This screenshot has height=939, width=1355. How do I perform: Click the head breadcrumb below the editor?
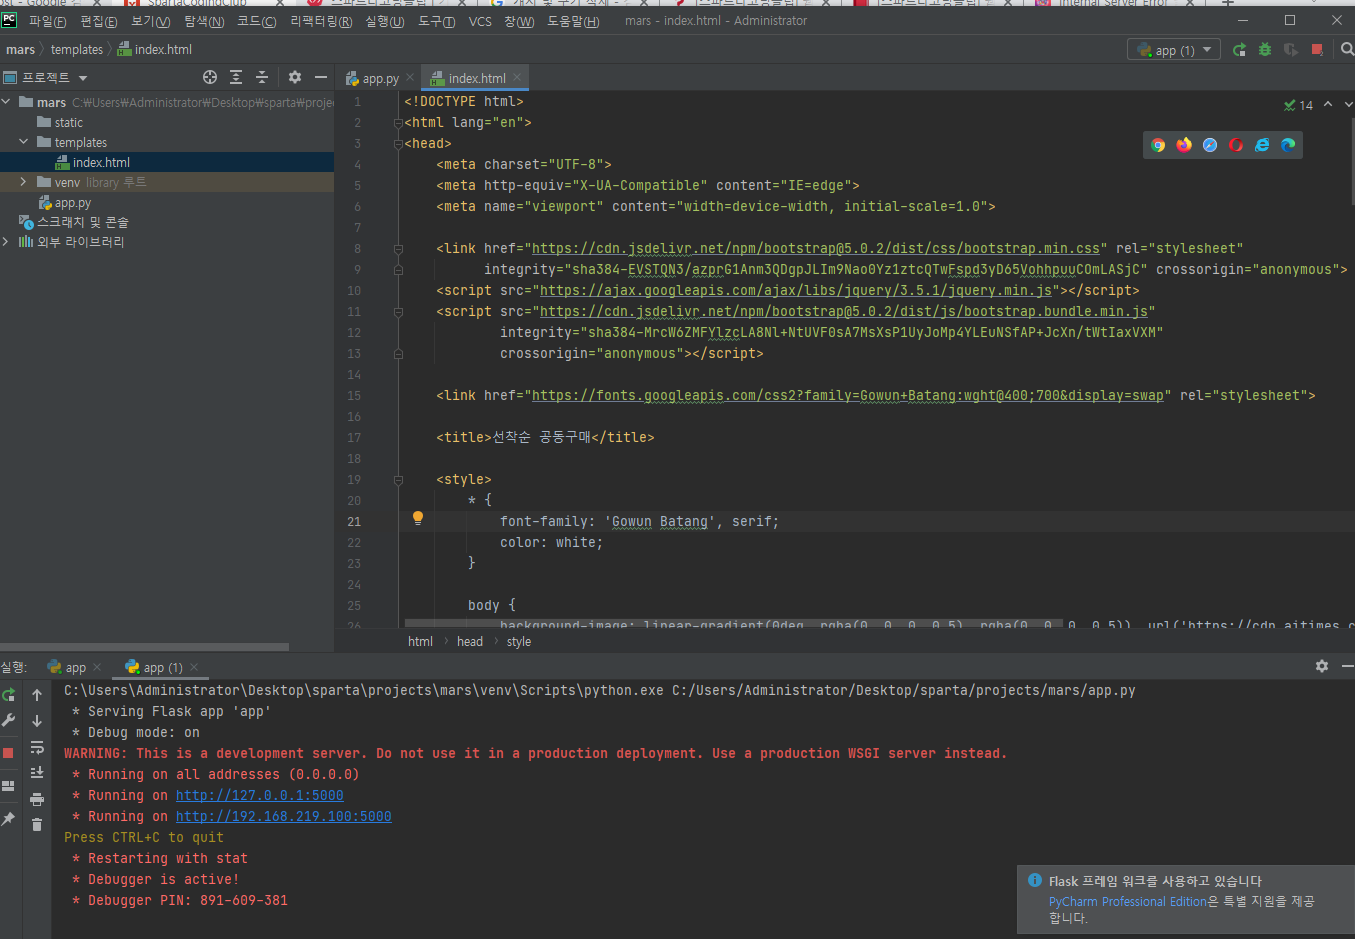tap(470, 642)
